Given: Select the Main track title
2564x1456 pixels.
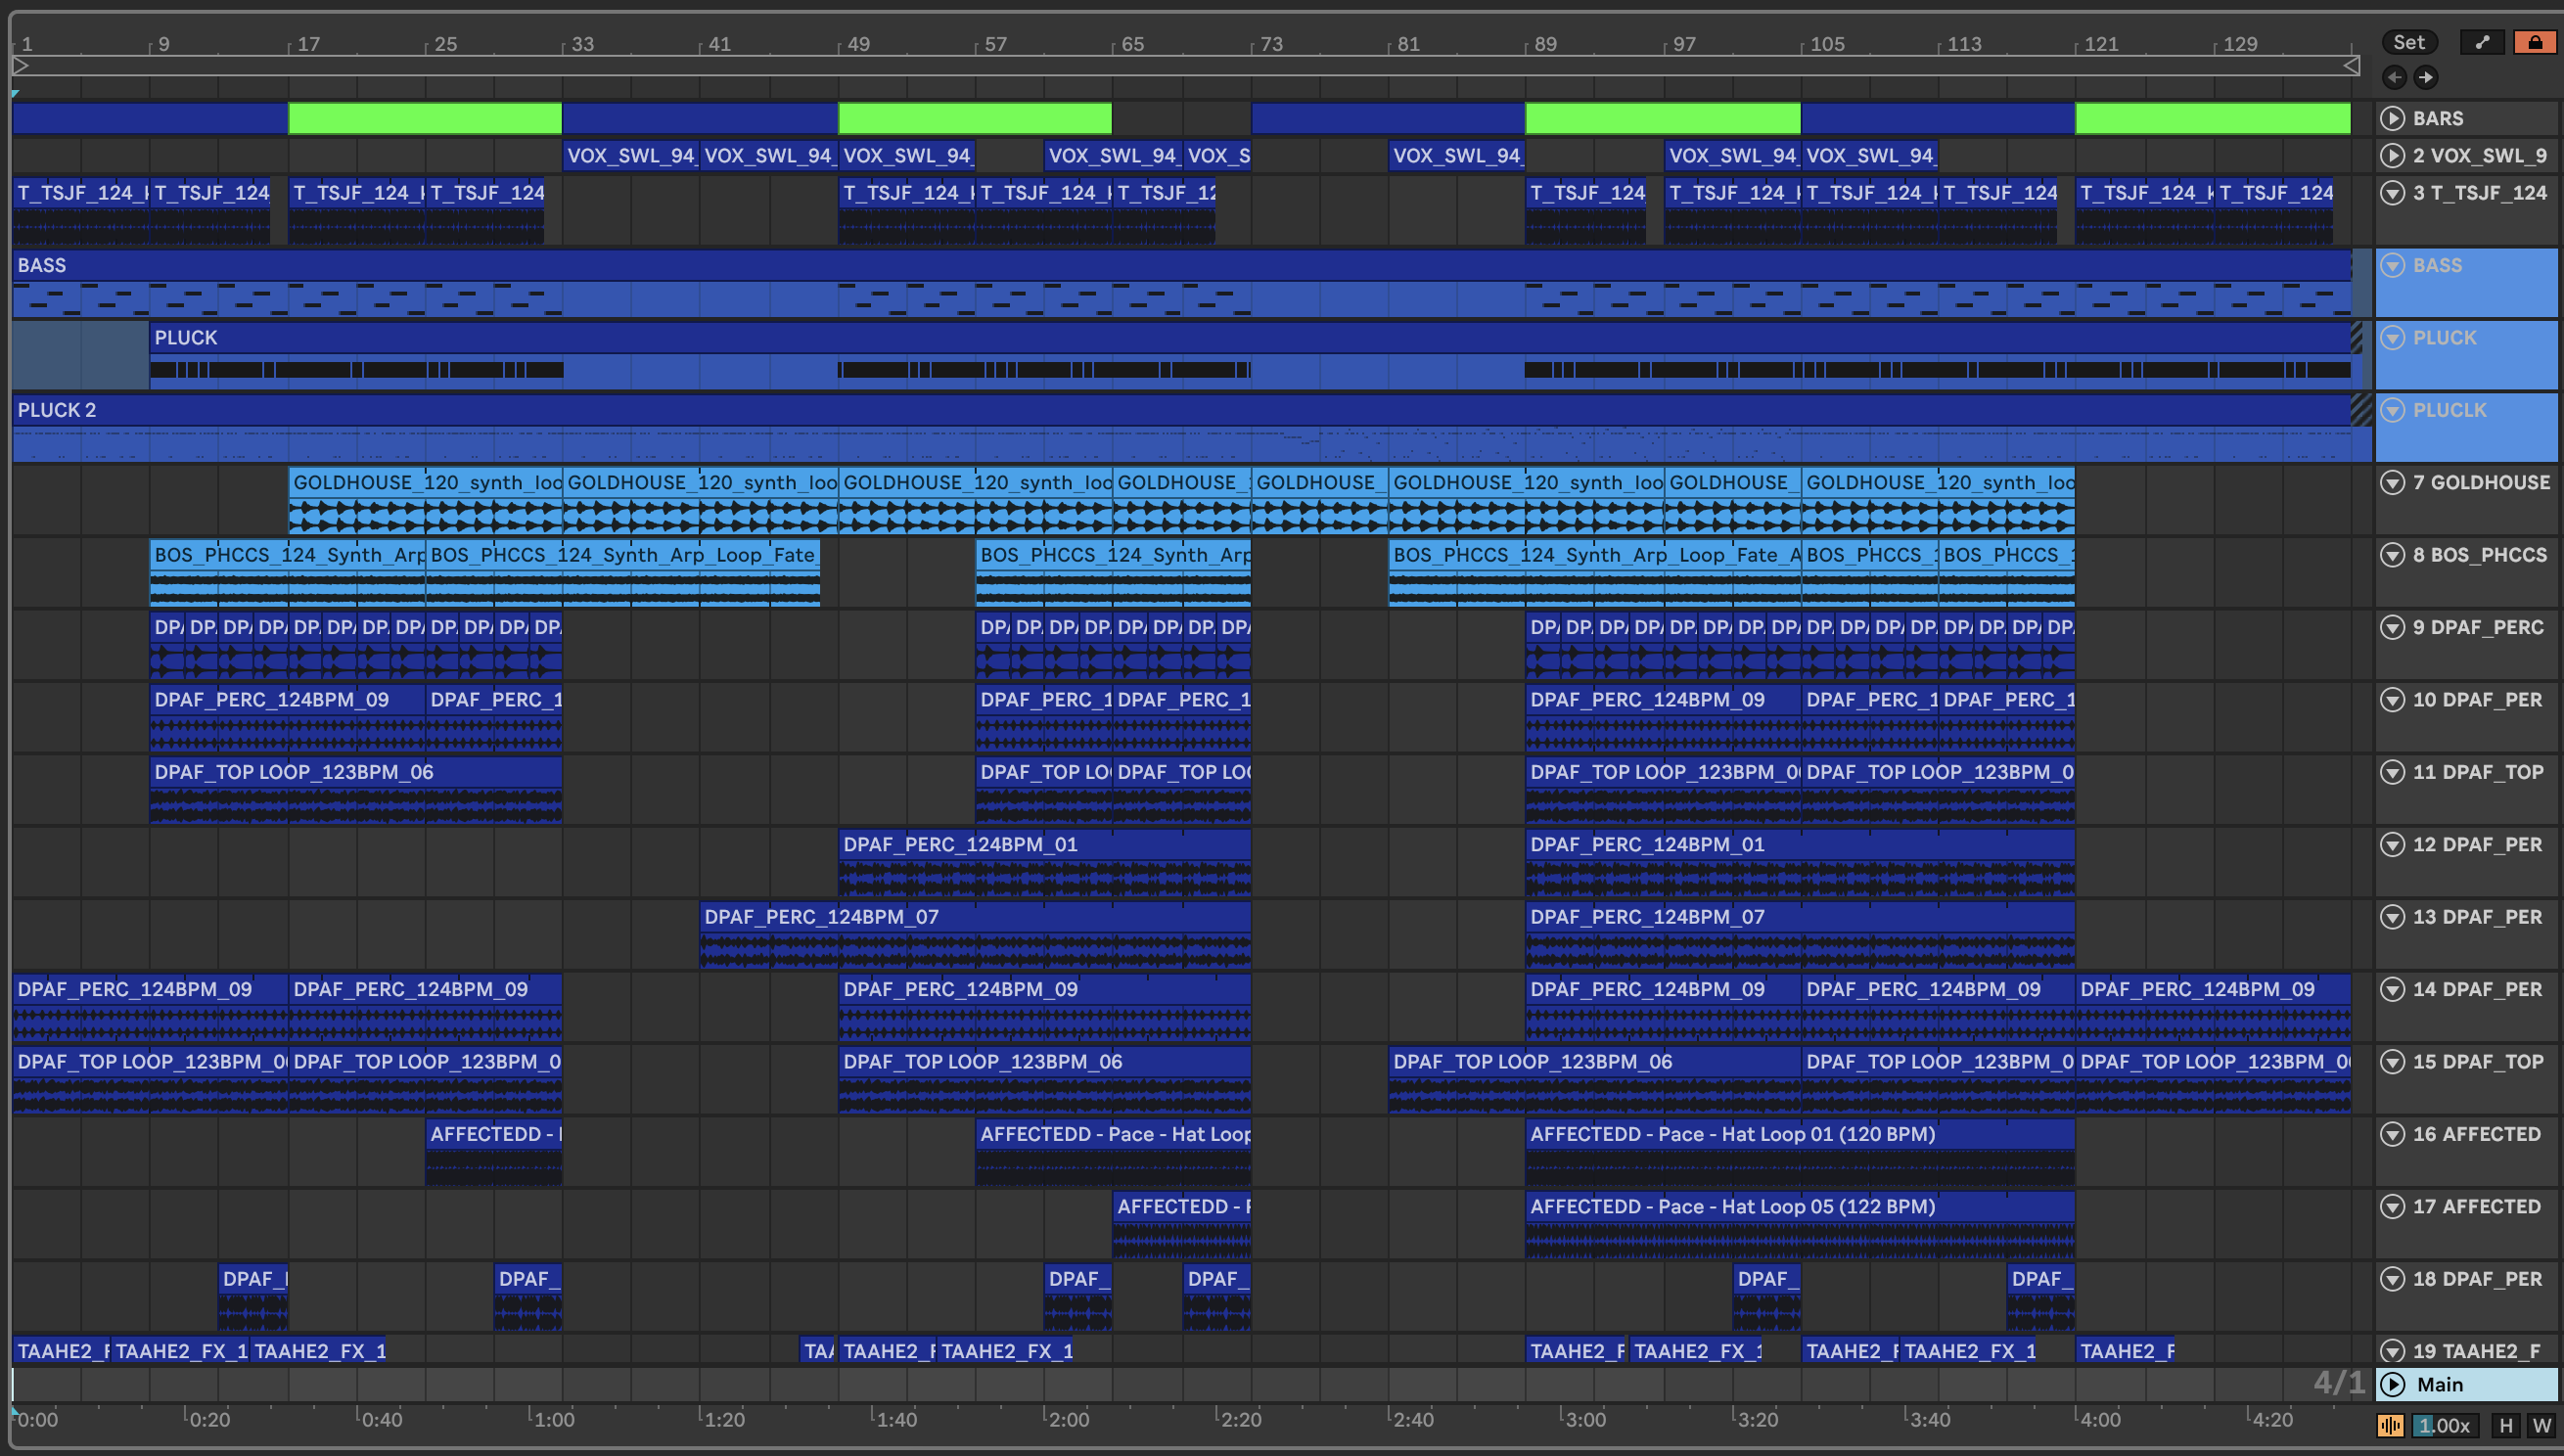Looking at the screenshot, I should 2439,1385.
